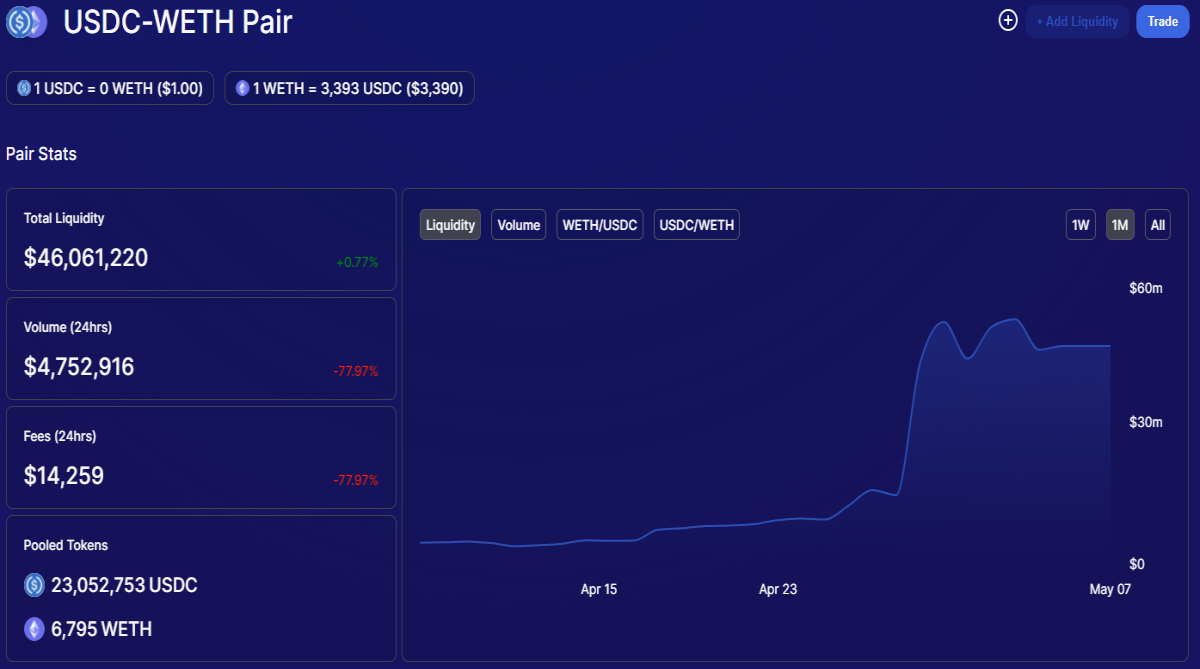Click the USDC coin icon in price pill
Viewport: 1200px width, 669px height.
pos(24,88)
